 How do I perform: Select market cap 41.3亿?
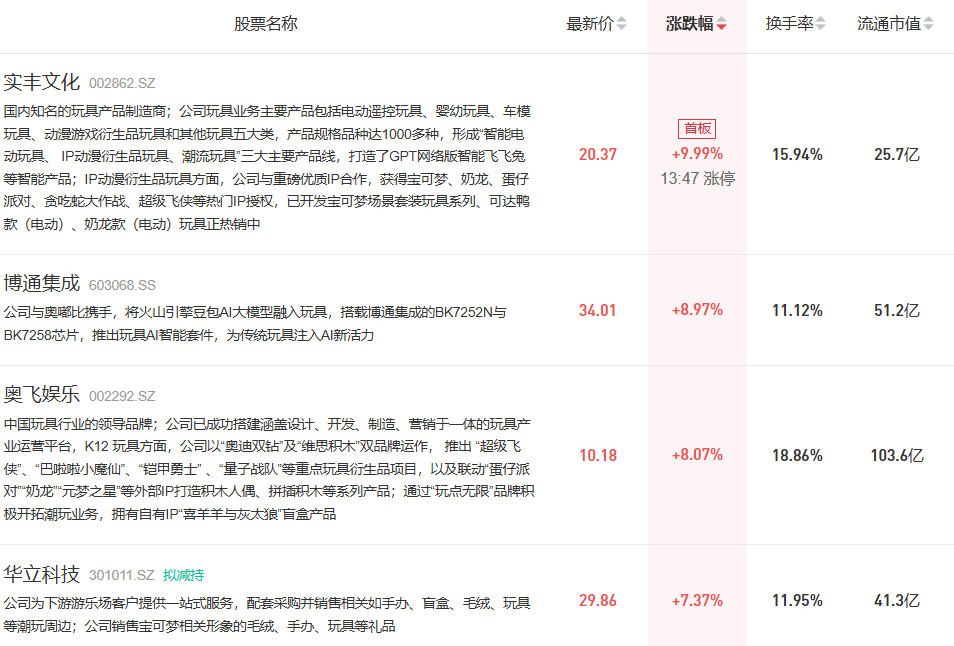coord(897,600)
